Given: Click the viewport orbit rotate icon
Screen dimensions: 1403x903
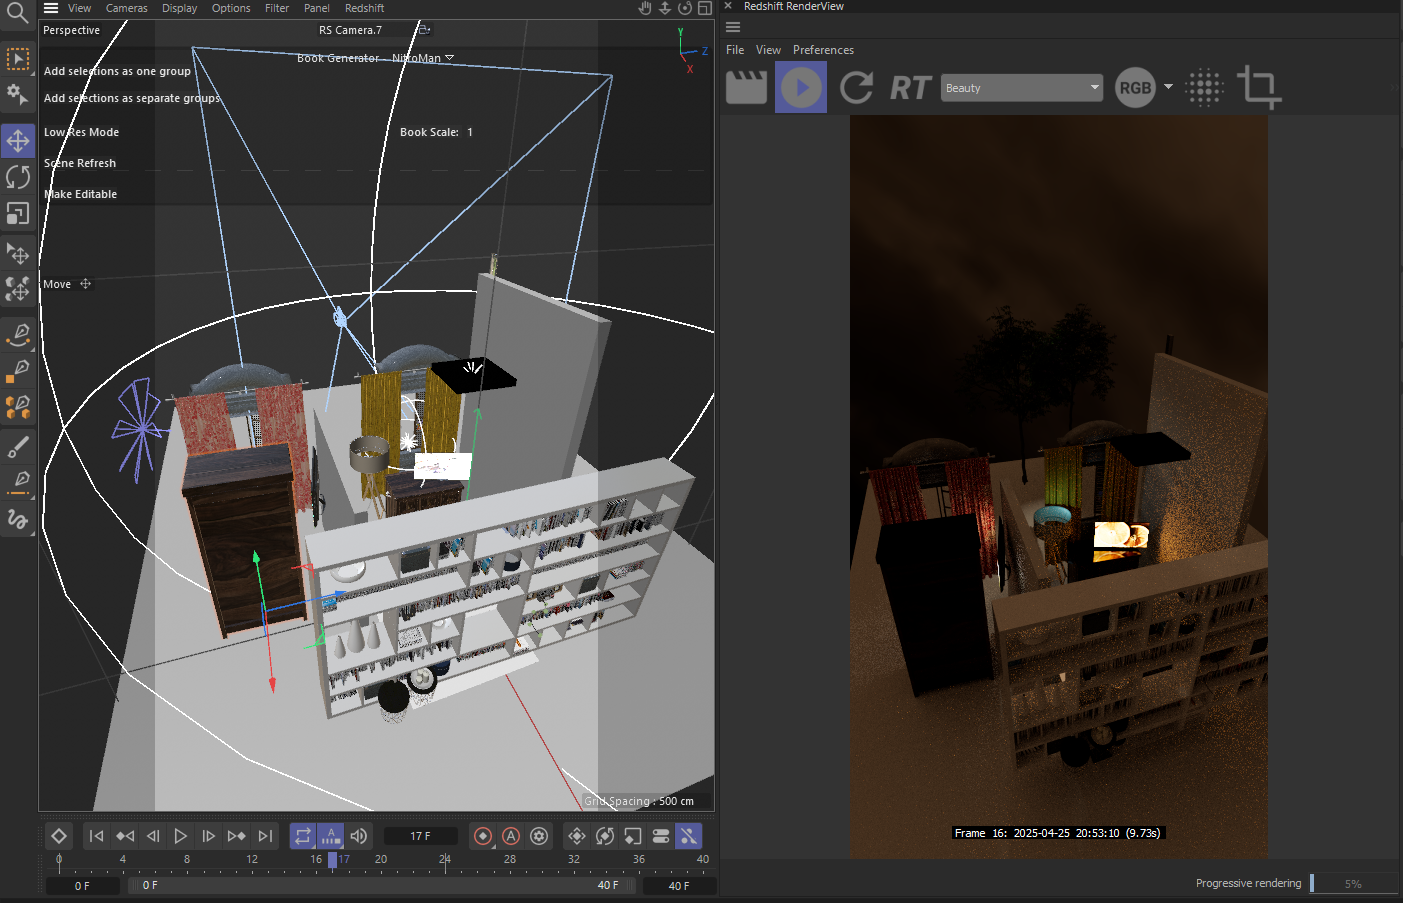Looking at the screenshot, I should pyautogui.click(x=685, y=8).
